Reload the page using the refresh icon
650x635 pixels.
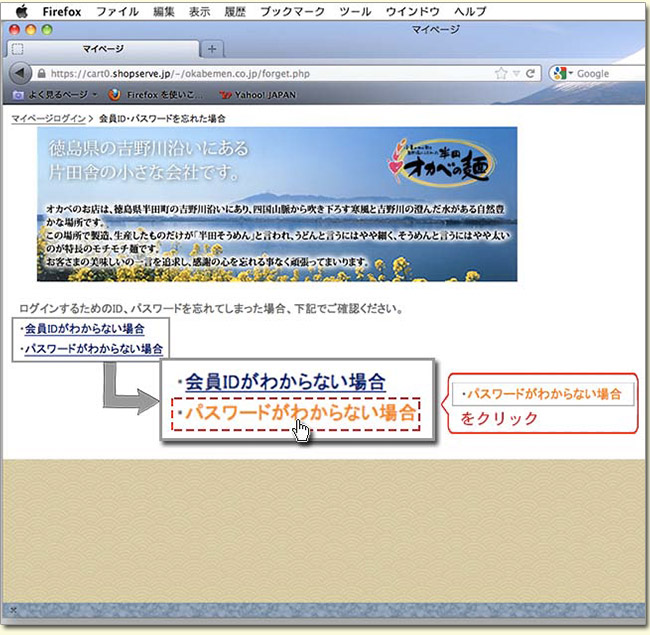[530, 74]
